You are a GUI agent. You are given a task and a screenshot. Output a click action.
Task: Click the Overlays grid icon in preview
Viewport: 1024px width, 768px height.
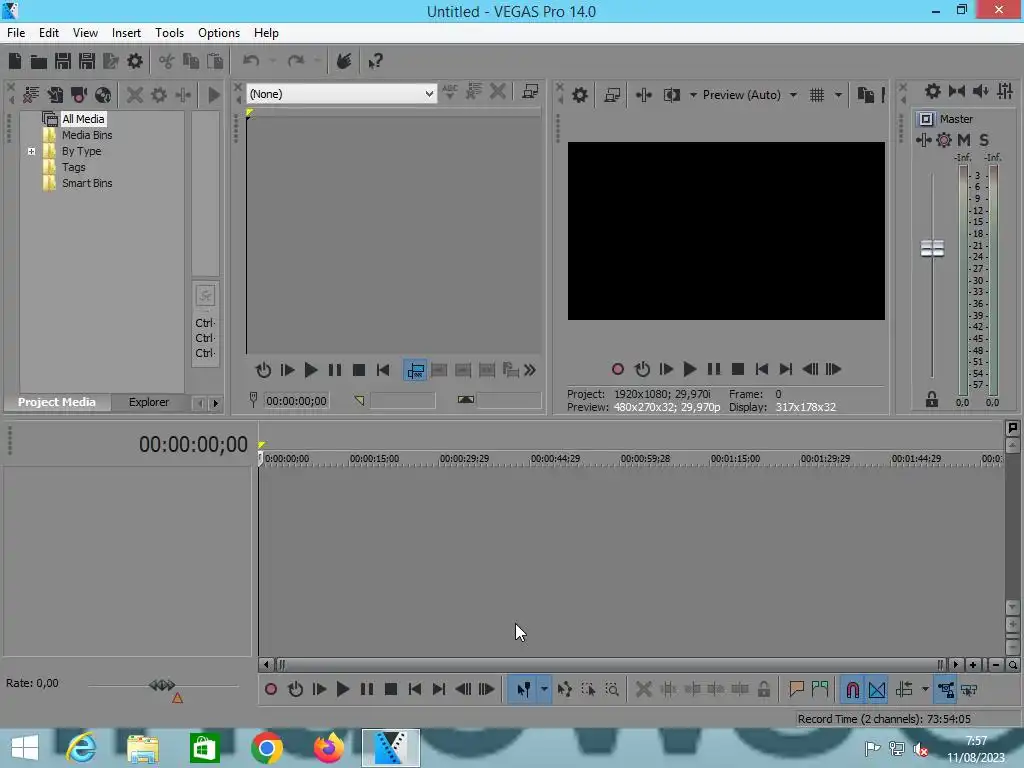(816, 95)
